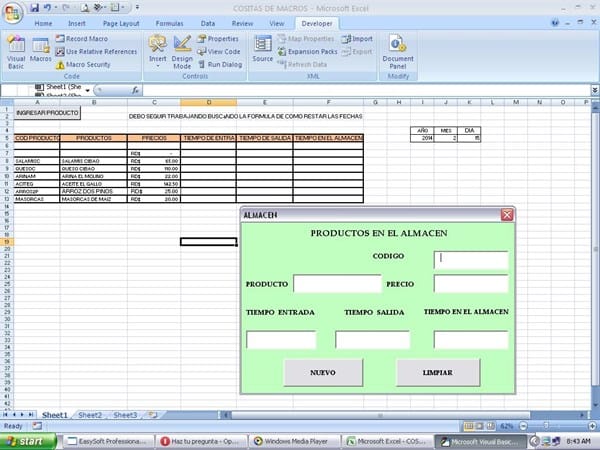The width and height of the screenshot is (600, 450).
Task: Open the Page Layout tab
Action: (x=121, y=23)
